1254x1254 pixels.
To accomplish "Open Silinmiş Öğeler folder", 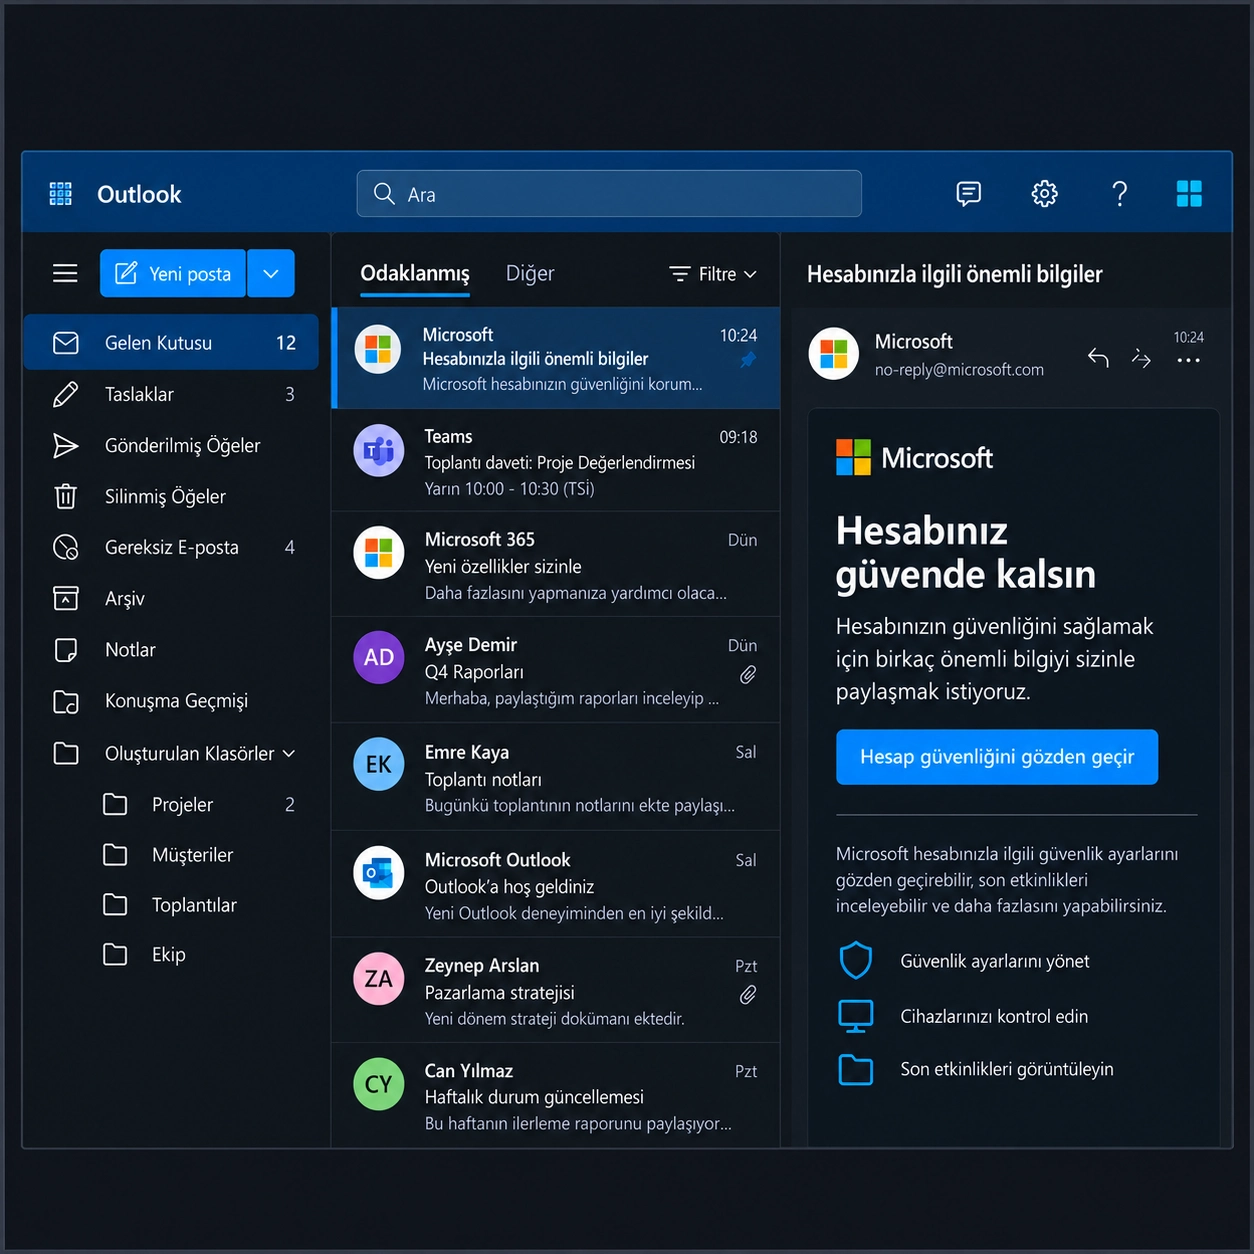I will point(171,496).
